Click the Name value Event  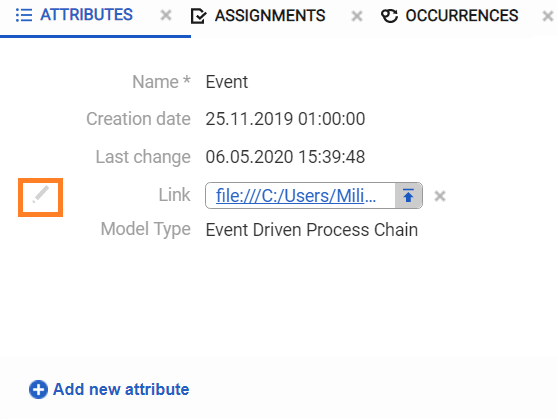point(227,82)
